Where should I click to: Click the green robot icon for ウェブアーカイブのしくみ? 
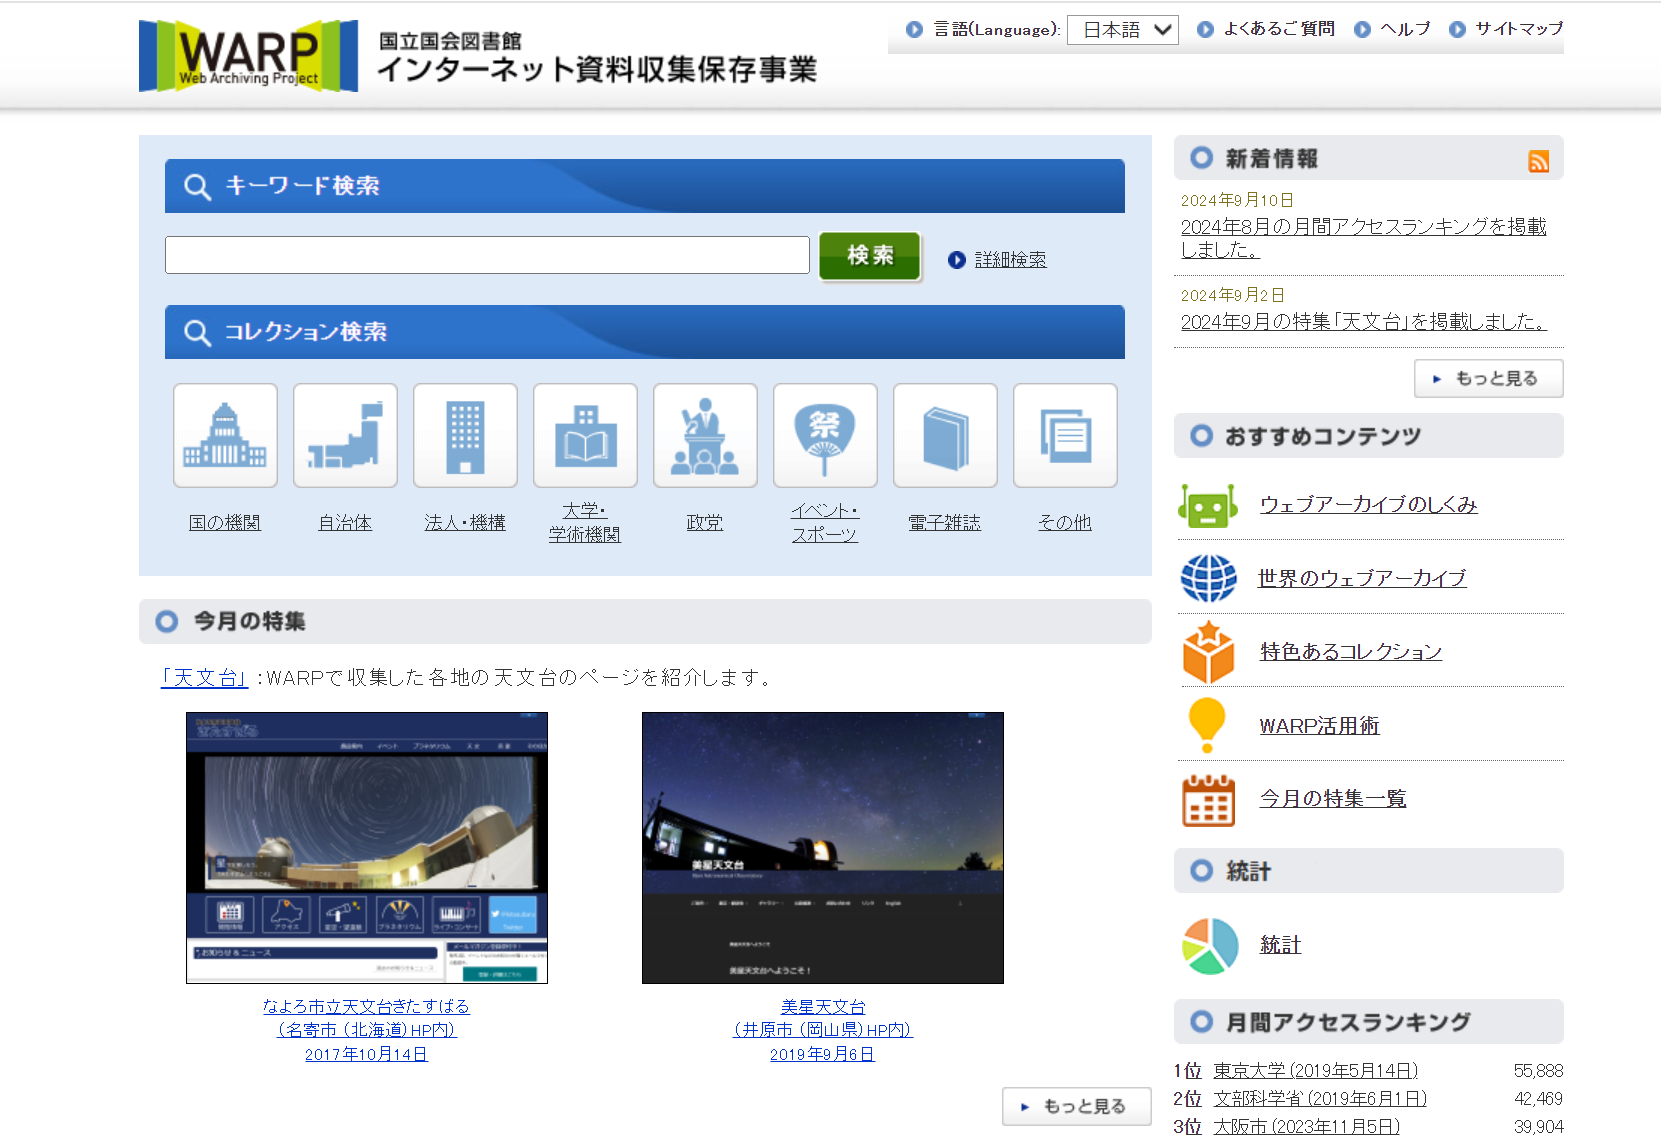pyautogui.click(x=1208, y=505)
